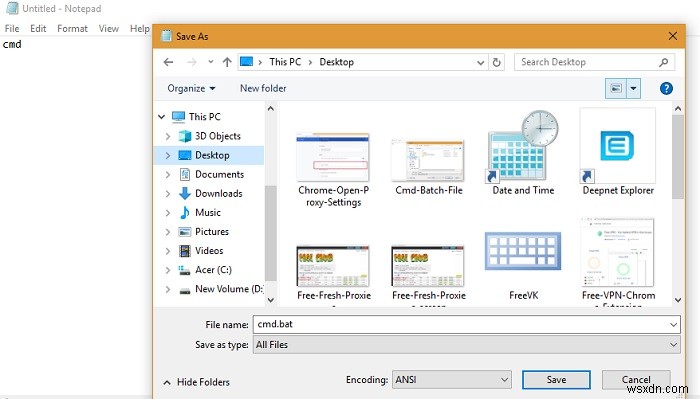700x399 pixels.
Task: Expand the Downloads tree node
Action: tap(167, 194)
